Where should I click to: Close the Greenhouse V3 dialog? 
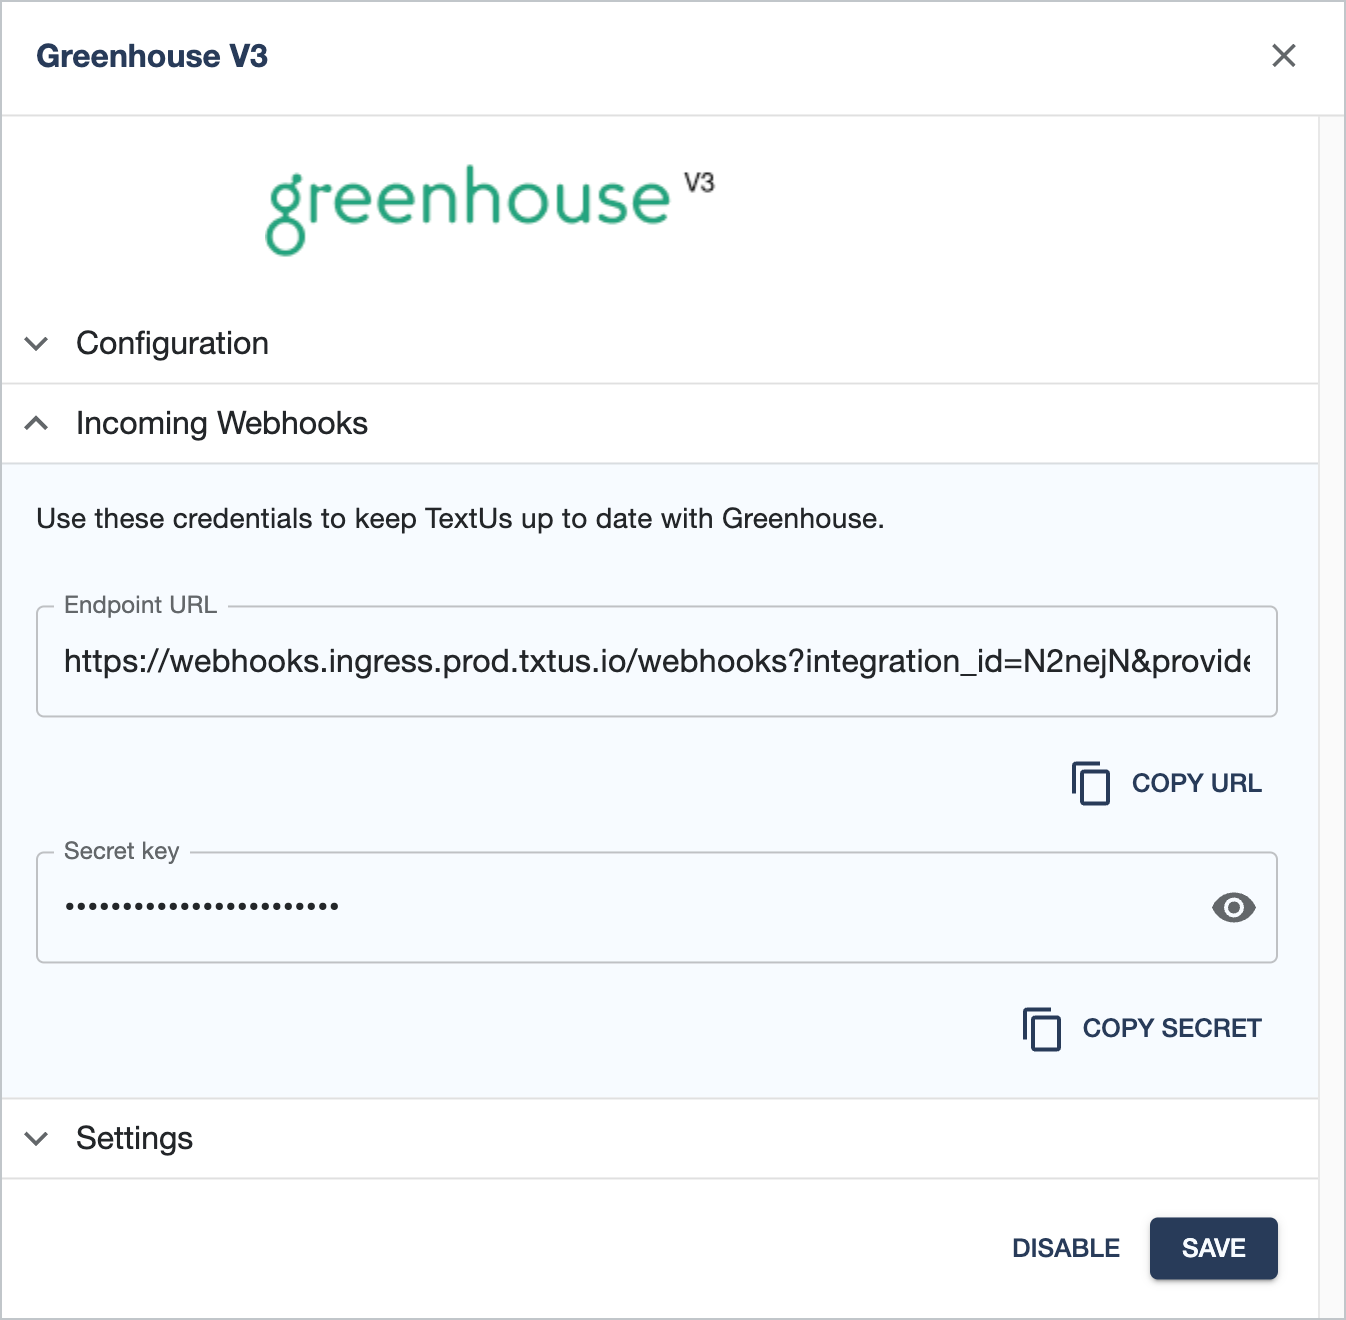(x=1283, y=56)
